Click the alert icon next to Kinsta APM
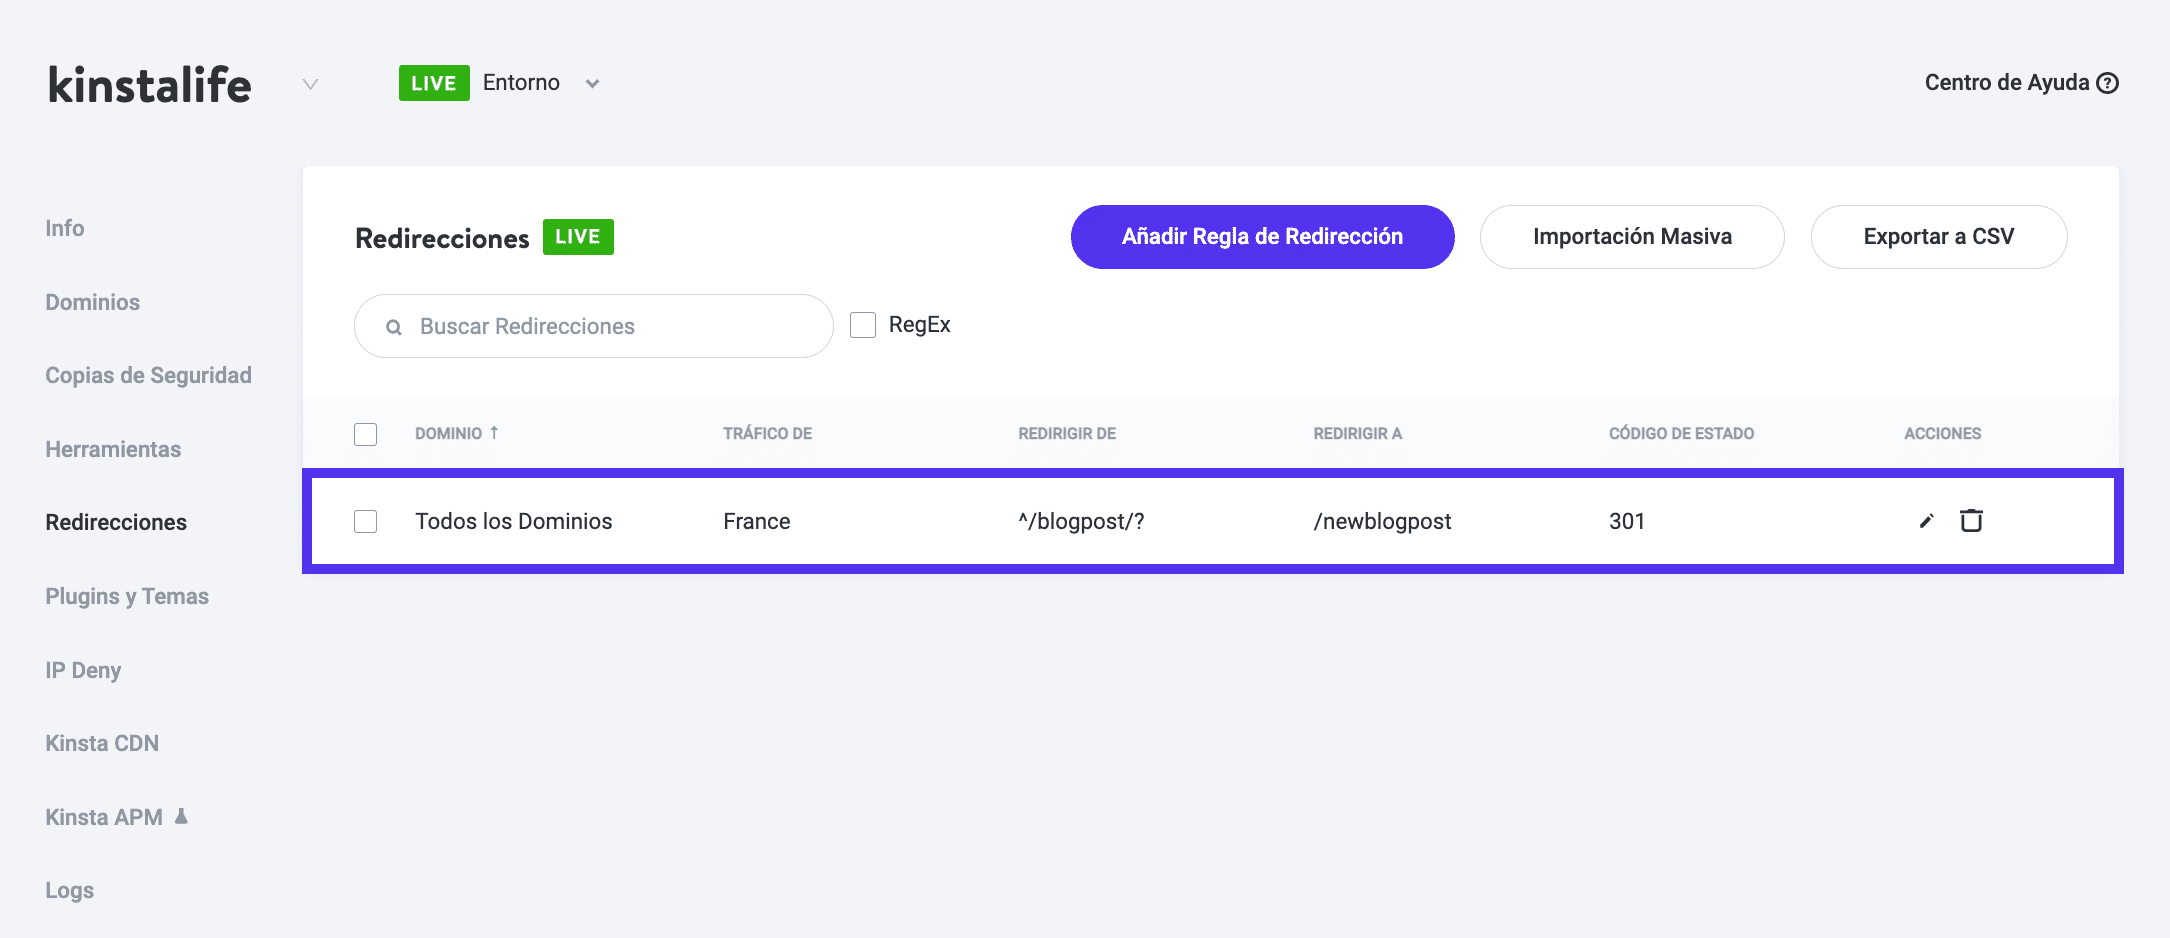2170x938 pixels. (180, 817)
